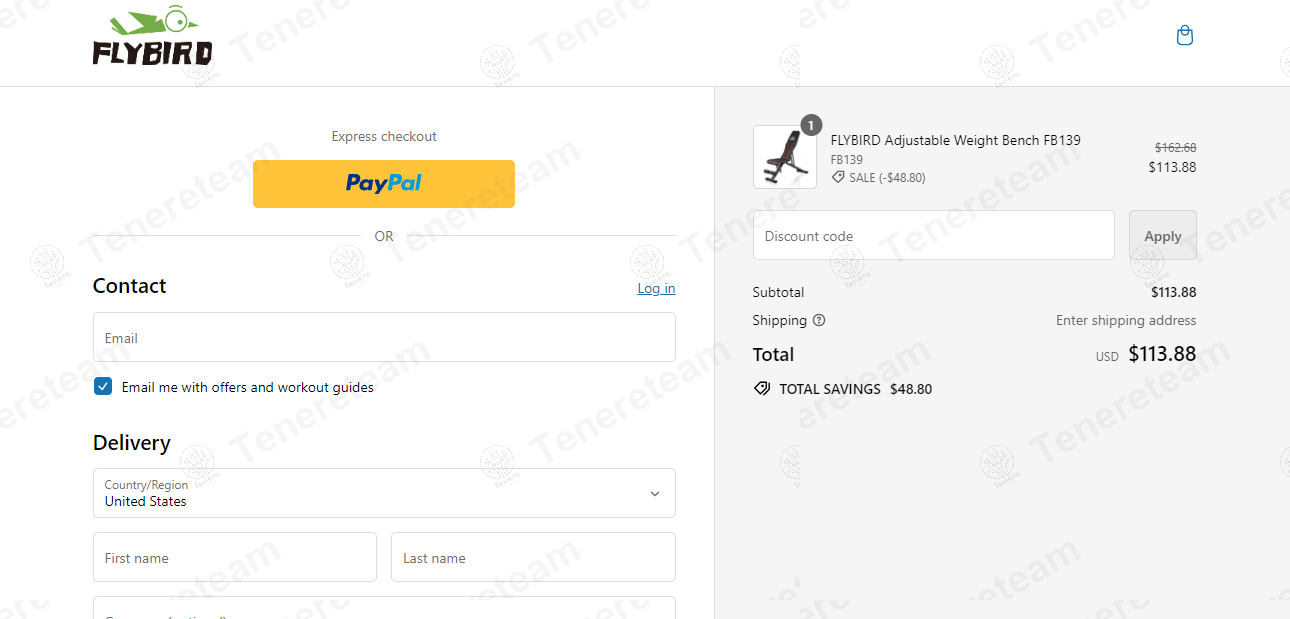The height and width of the screenshot is (619, 1290).
Task: Click the Discount code field
Action: tap(933, 236)
